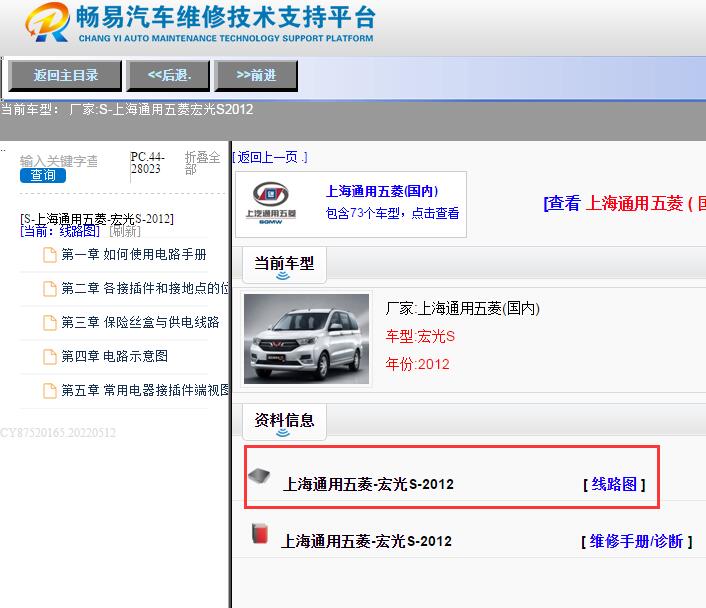706x608 pixels.
Task: Click the SGMW Wuling brand logo
Action: [x=271, y=203]
